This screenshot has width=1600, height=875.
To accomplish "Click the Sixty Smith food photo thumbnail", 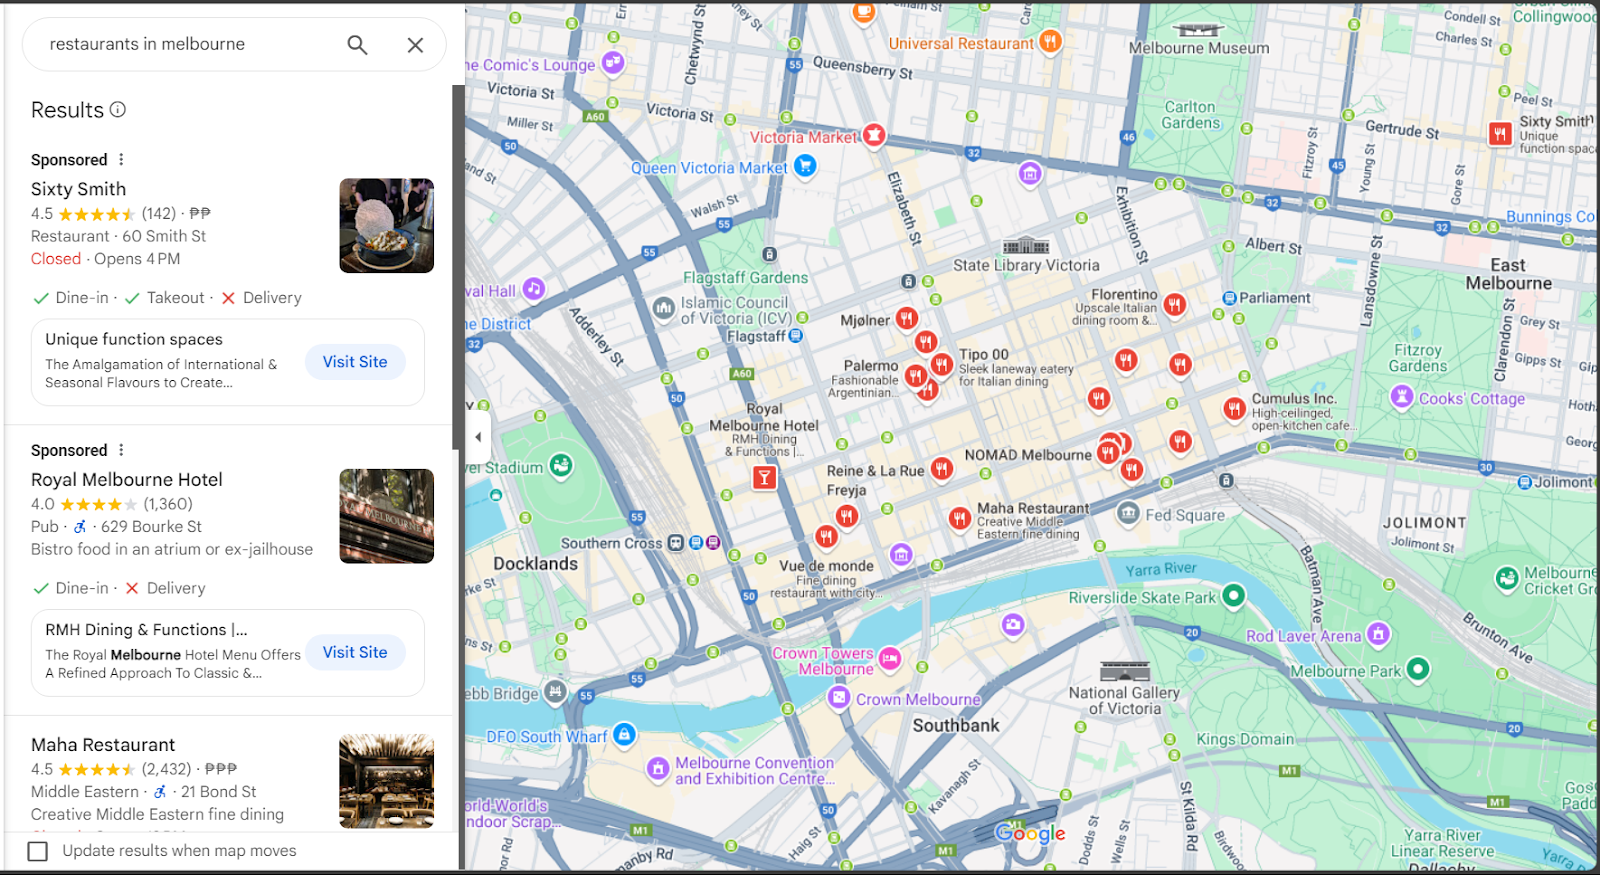I will click(386, 226).
